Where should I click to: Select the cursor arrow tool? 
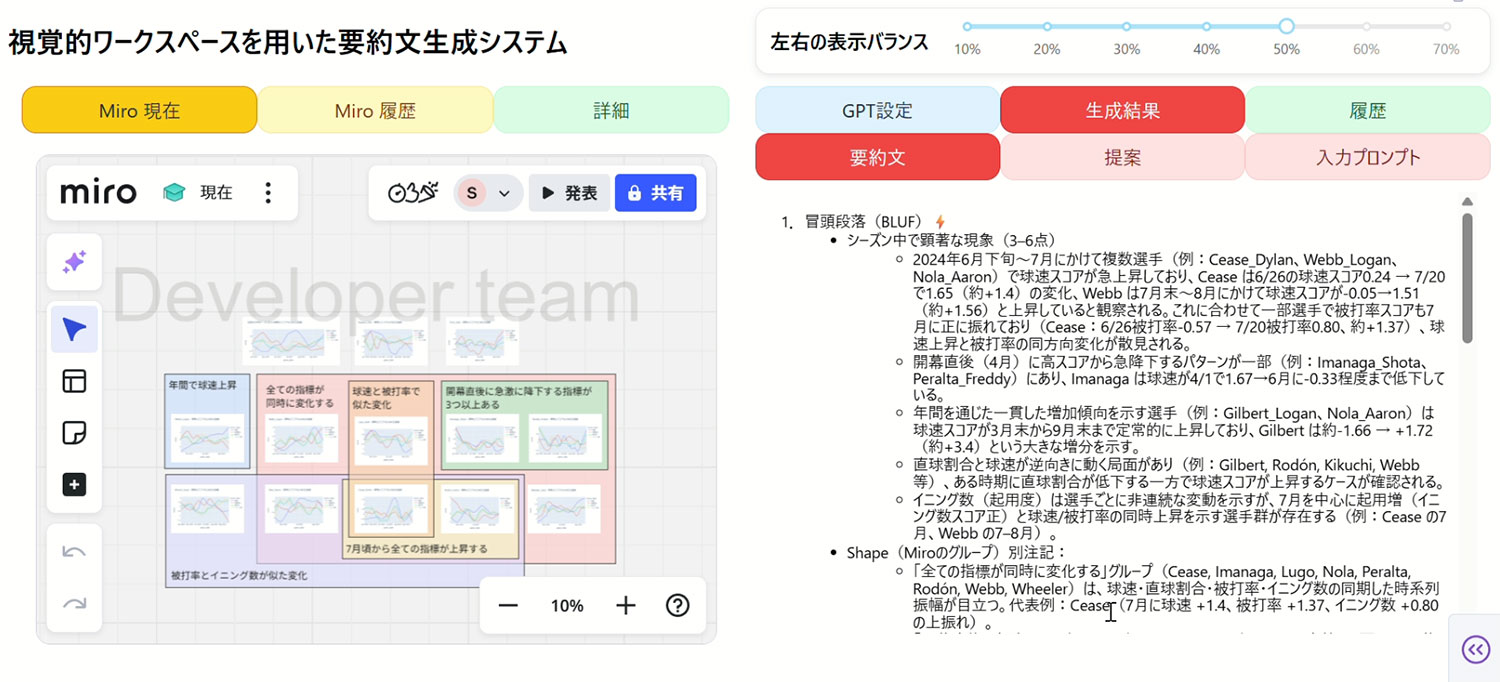point(75,329)
